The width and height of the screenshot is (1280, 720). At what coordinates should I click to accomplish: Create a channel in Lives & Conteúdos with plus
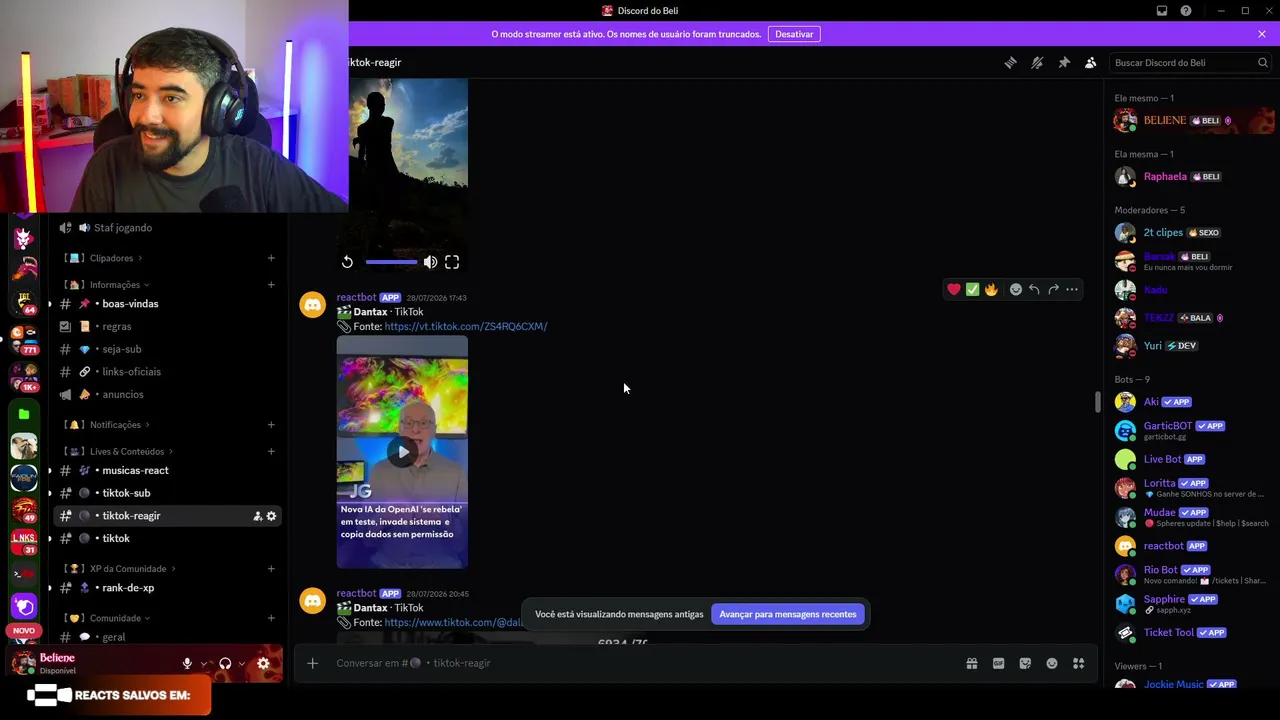(271, 451)
